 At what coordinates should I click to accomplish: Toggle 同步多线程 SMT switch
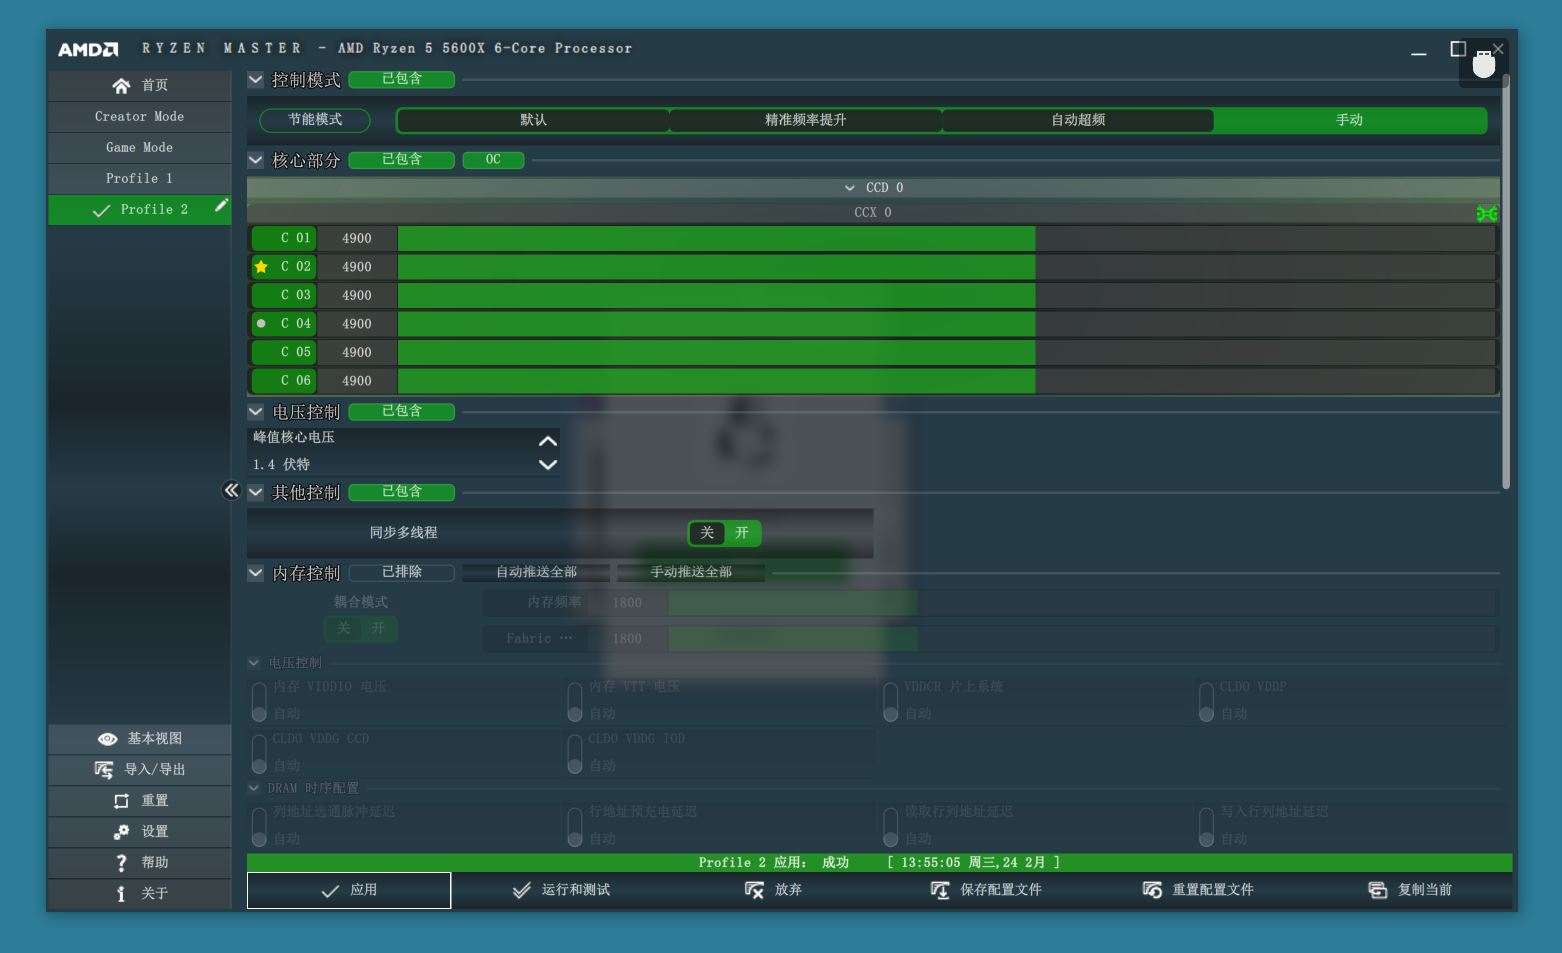tap(724, 533)
